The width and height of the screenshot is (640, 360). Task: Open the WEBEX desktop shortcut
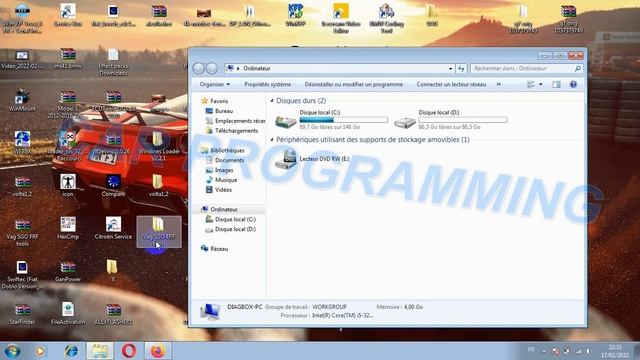click(22, 142)
